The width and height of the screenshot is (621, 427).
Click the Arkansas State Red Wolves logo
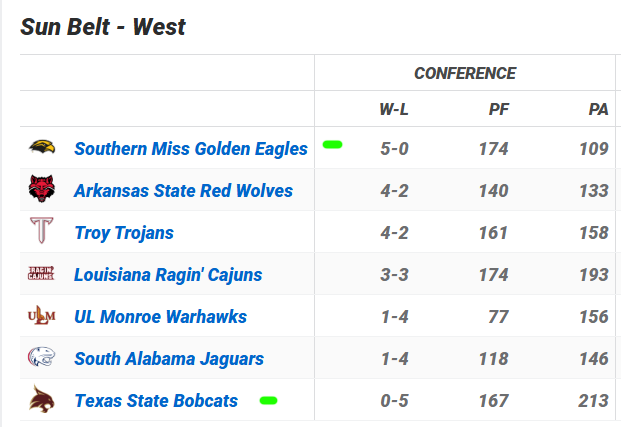pyautogui.click(x=42, y=190)
